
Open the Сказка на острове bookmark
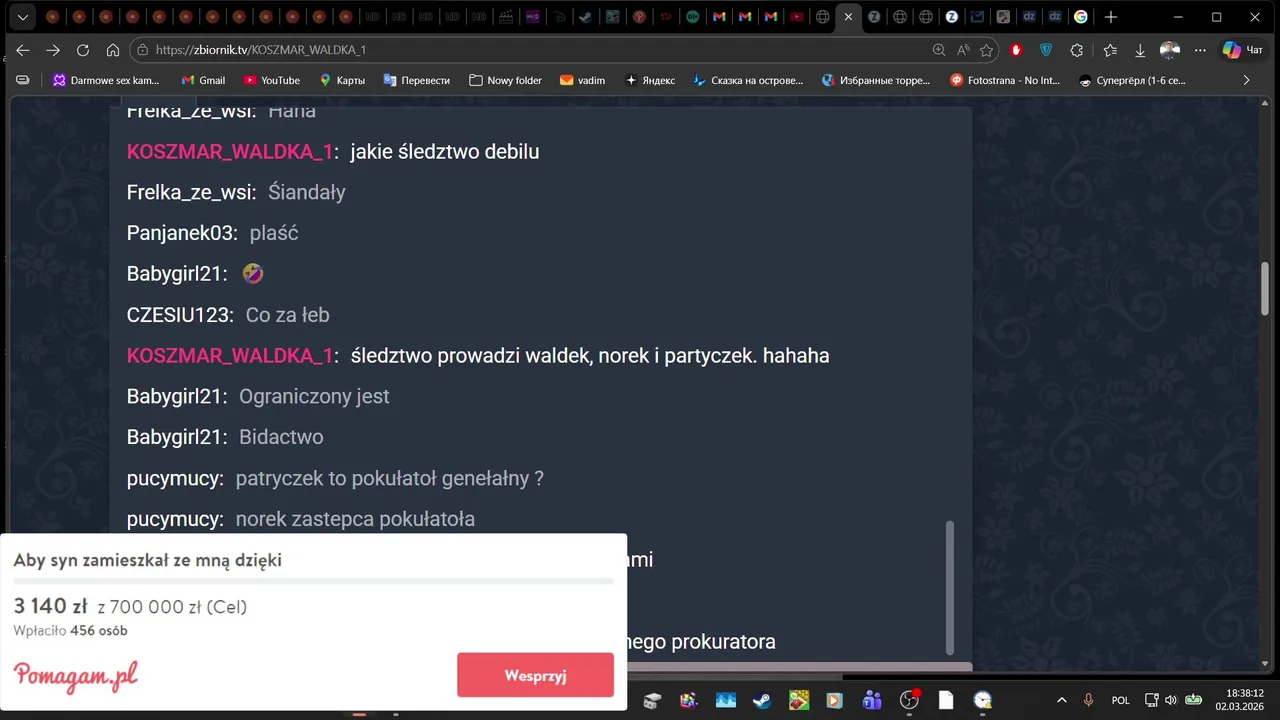click(x=748, y=80)
